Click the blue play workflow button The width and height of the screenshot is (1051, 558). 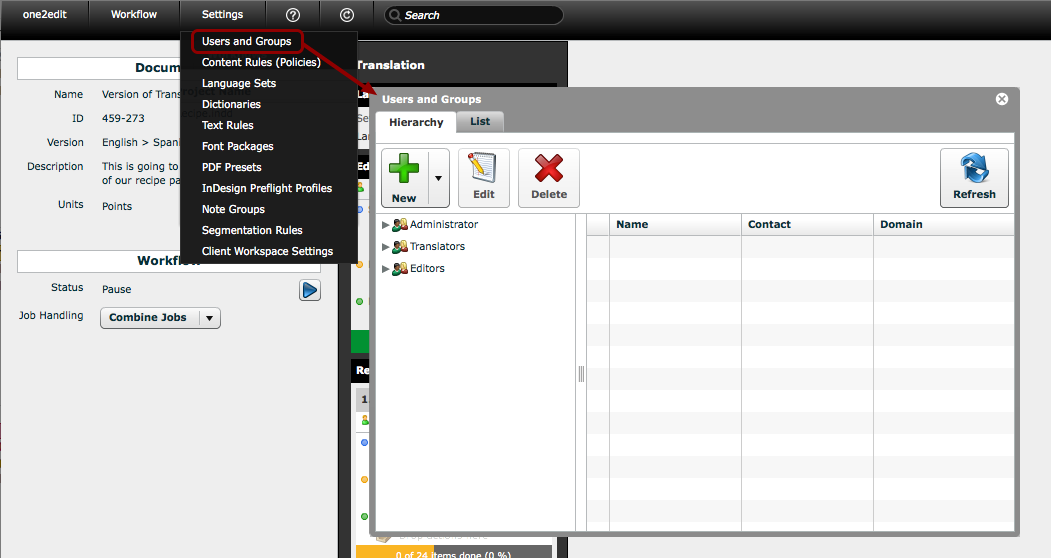pos(310,290)
